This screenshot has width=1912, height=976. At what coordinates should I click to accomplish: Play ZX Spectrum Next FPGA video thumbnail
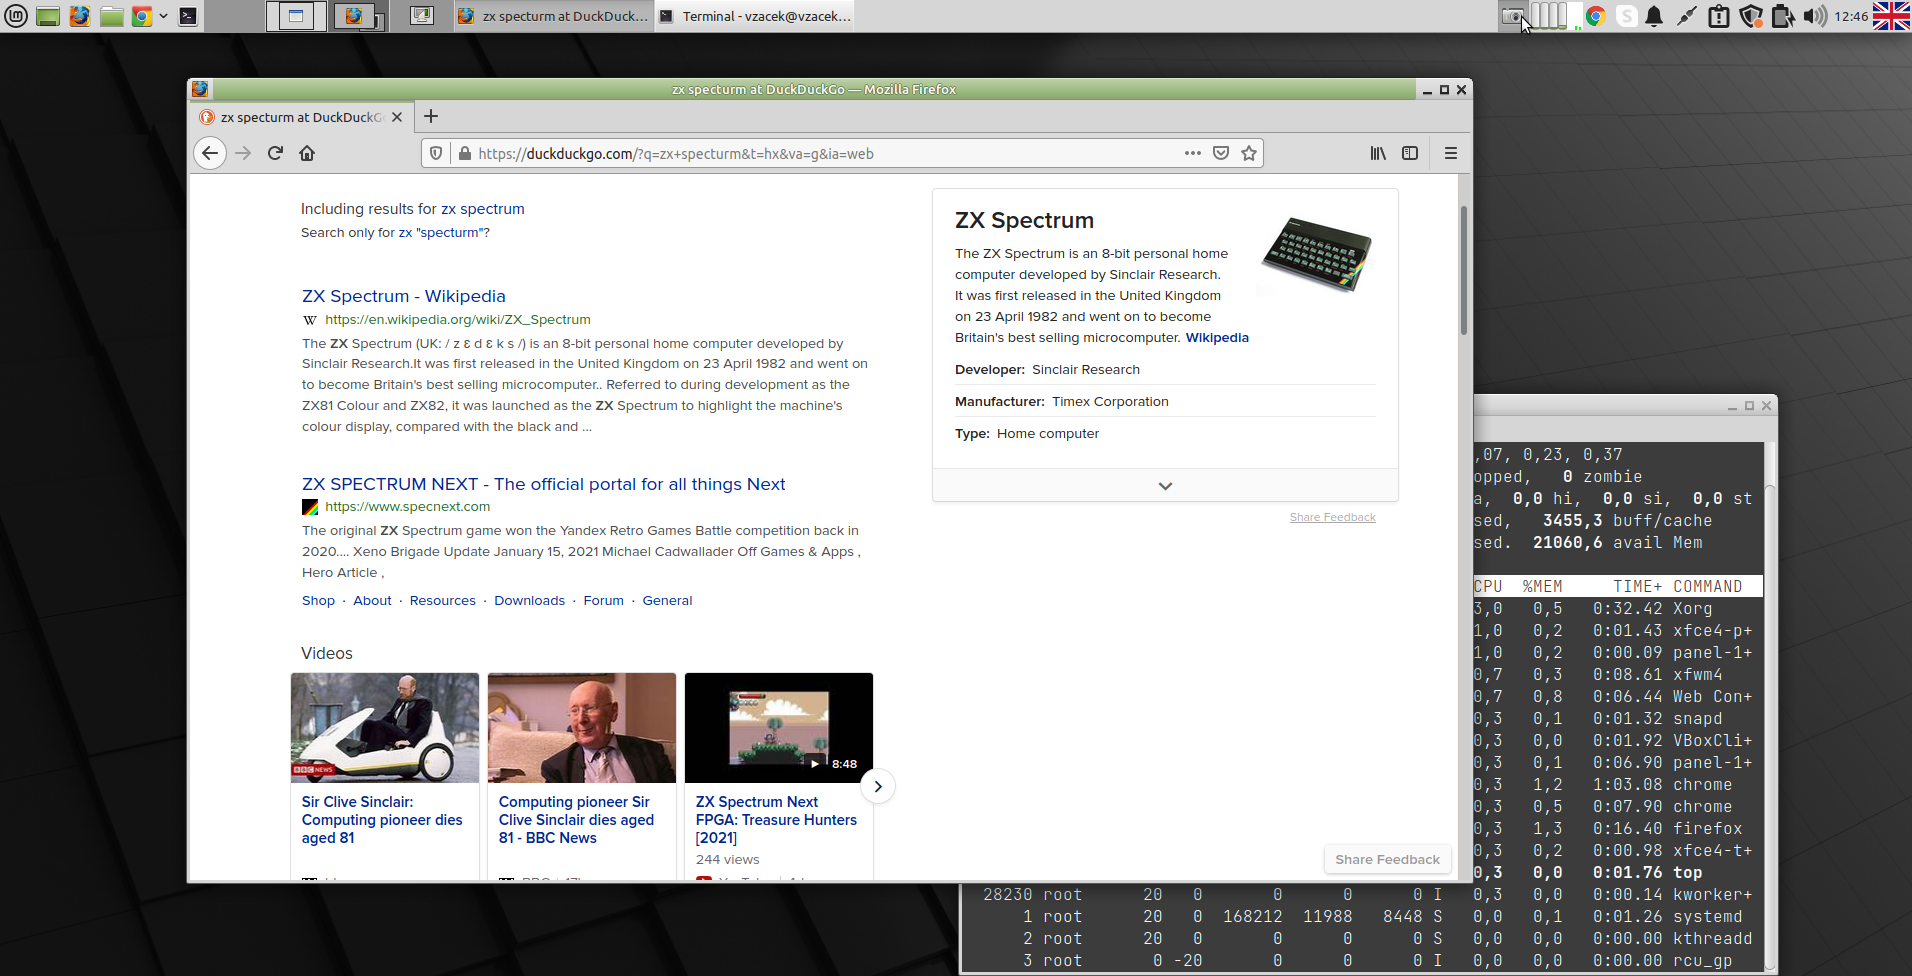[779, 728]
